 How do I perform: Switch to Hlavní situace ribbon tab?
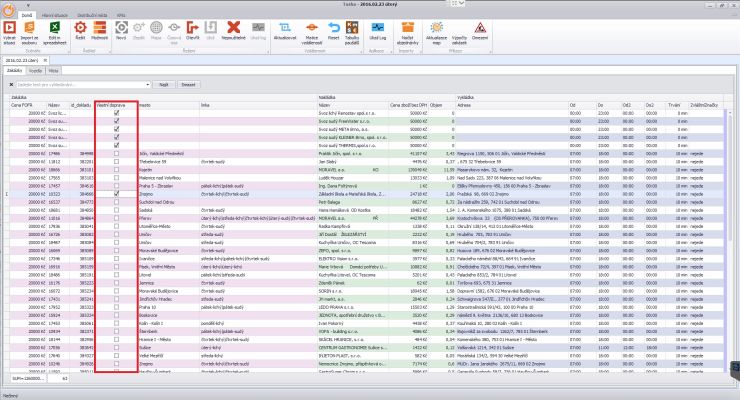pos(55,15)
